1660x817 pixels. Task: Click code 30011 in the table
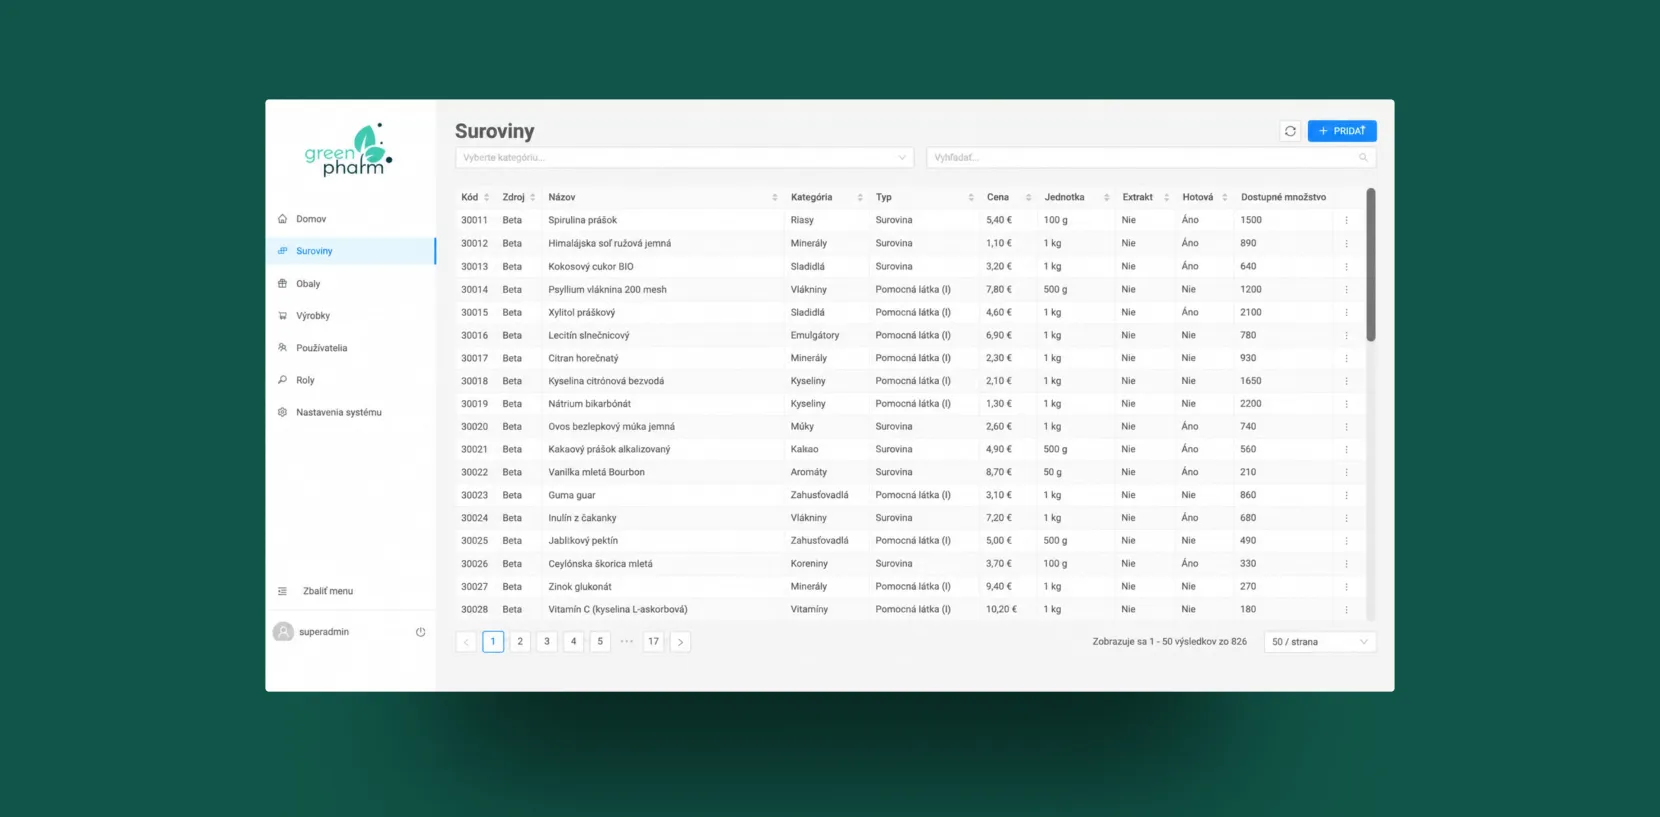click(x=474, y=220)
